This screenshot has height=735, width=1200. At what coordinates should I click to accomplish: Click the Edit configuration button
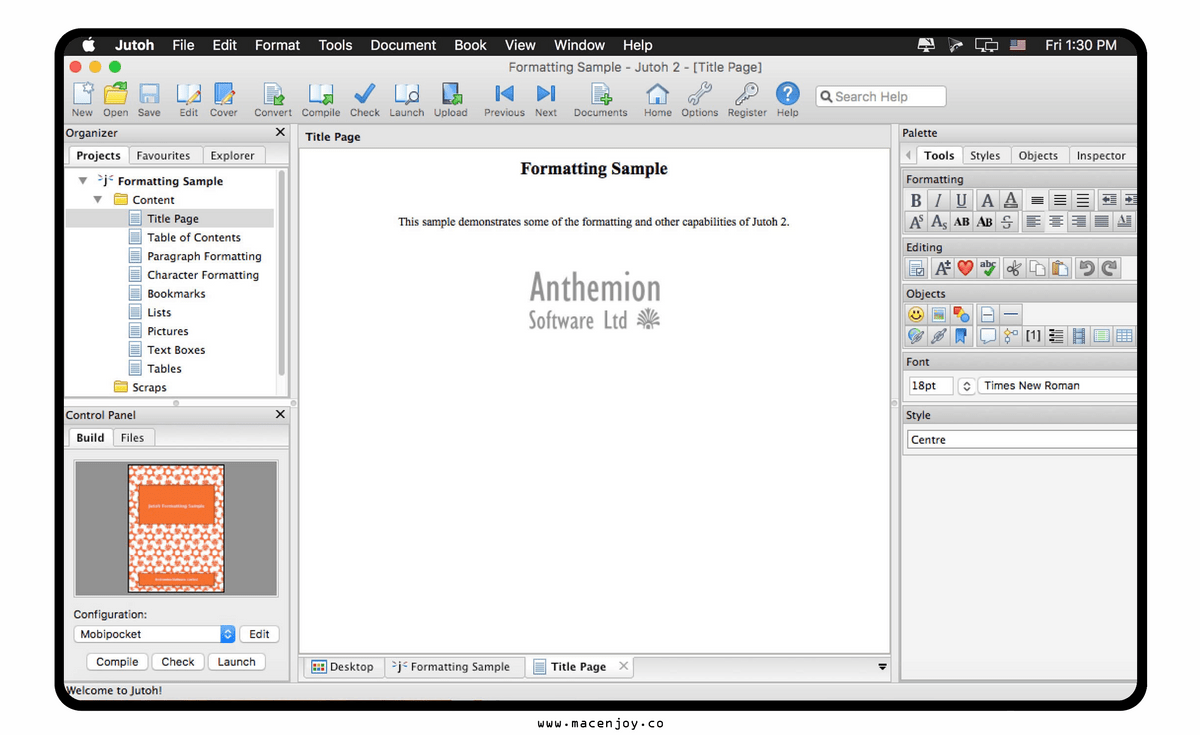coord(259,634)
